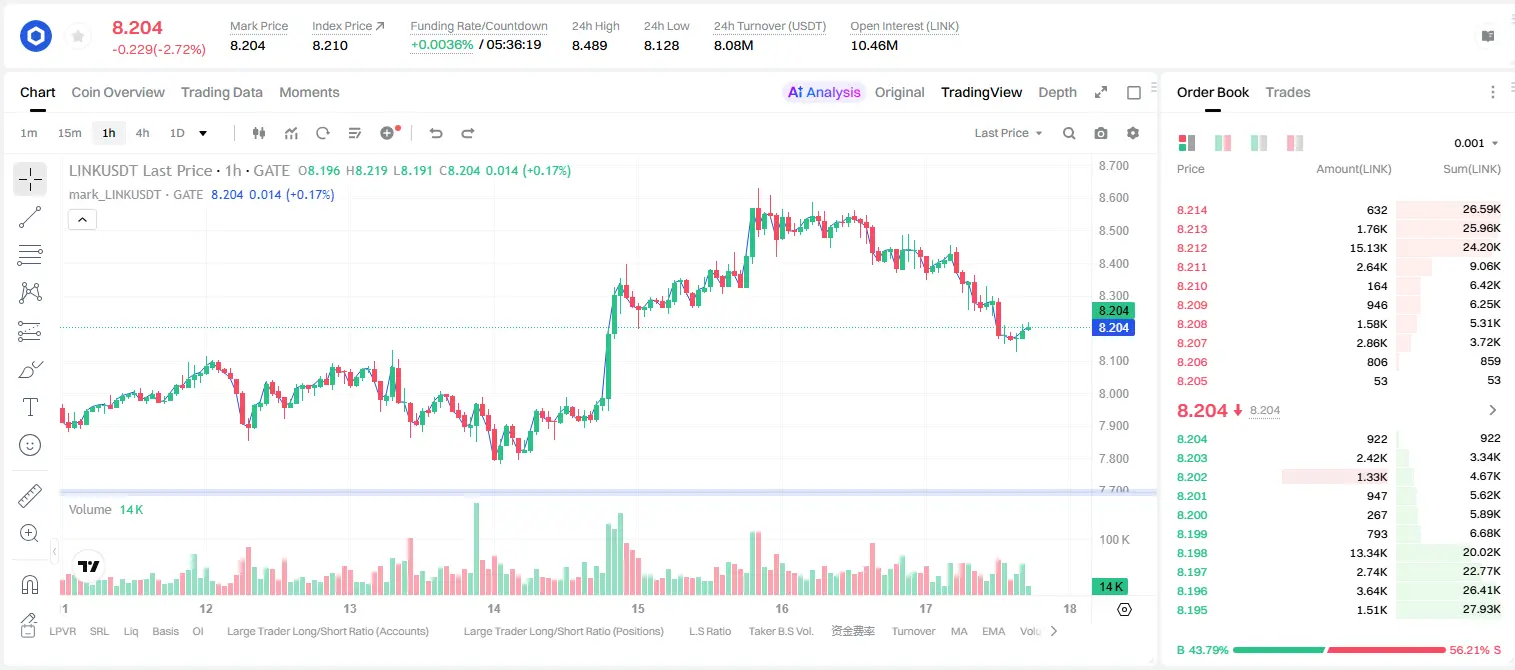Open order book precision 0.001 dropdown
This screenshot has width=1515, height=670.
[x=1476, y=143]
